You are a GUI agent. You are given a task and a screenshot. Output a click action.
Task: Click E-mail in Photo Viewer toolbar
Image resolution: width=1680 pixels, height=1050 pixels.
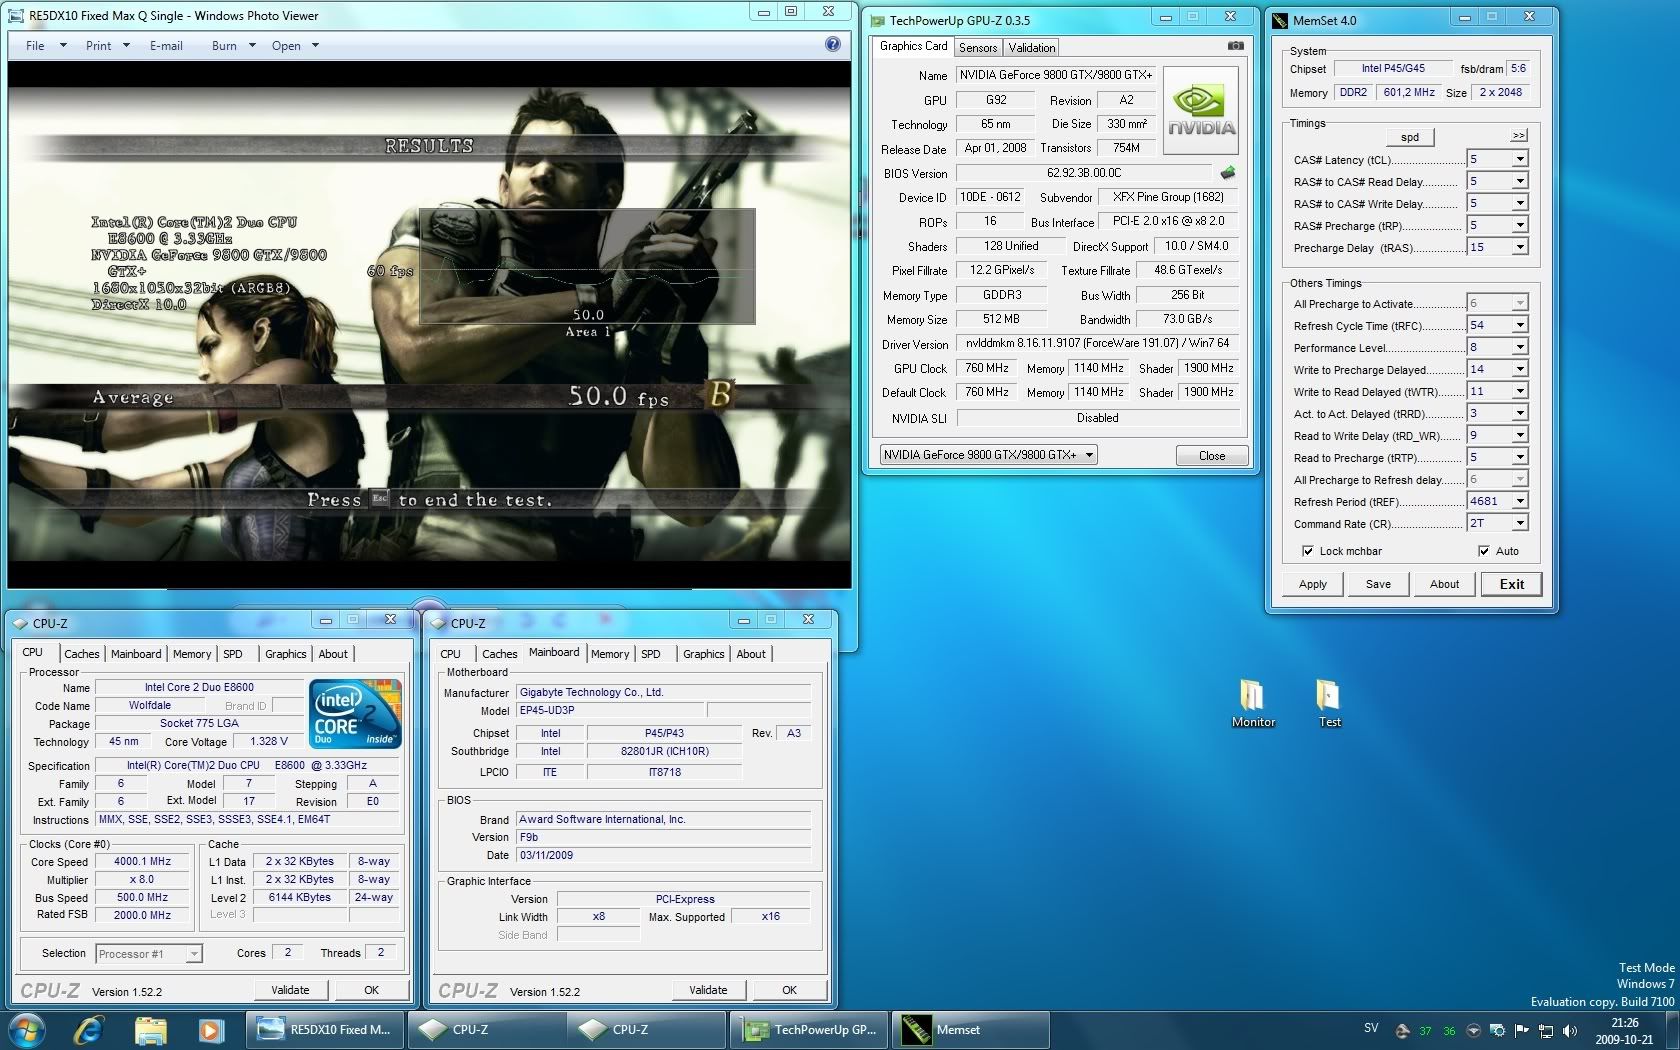(x=166, y=45)
